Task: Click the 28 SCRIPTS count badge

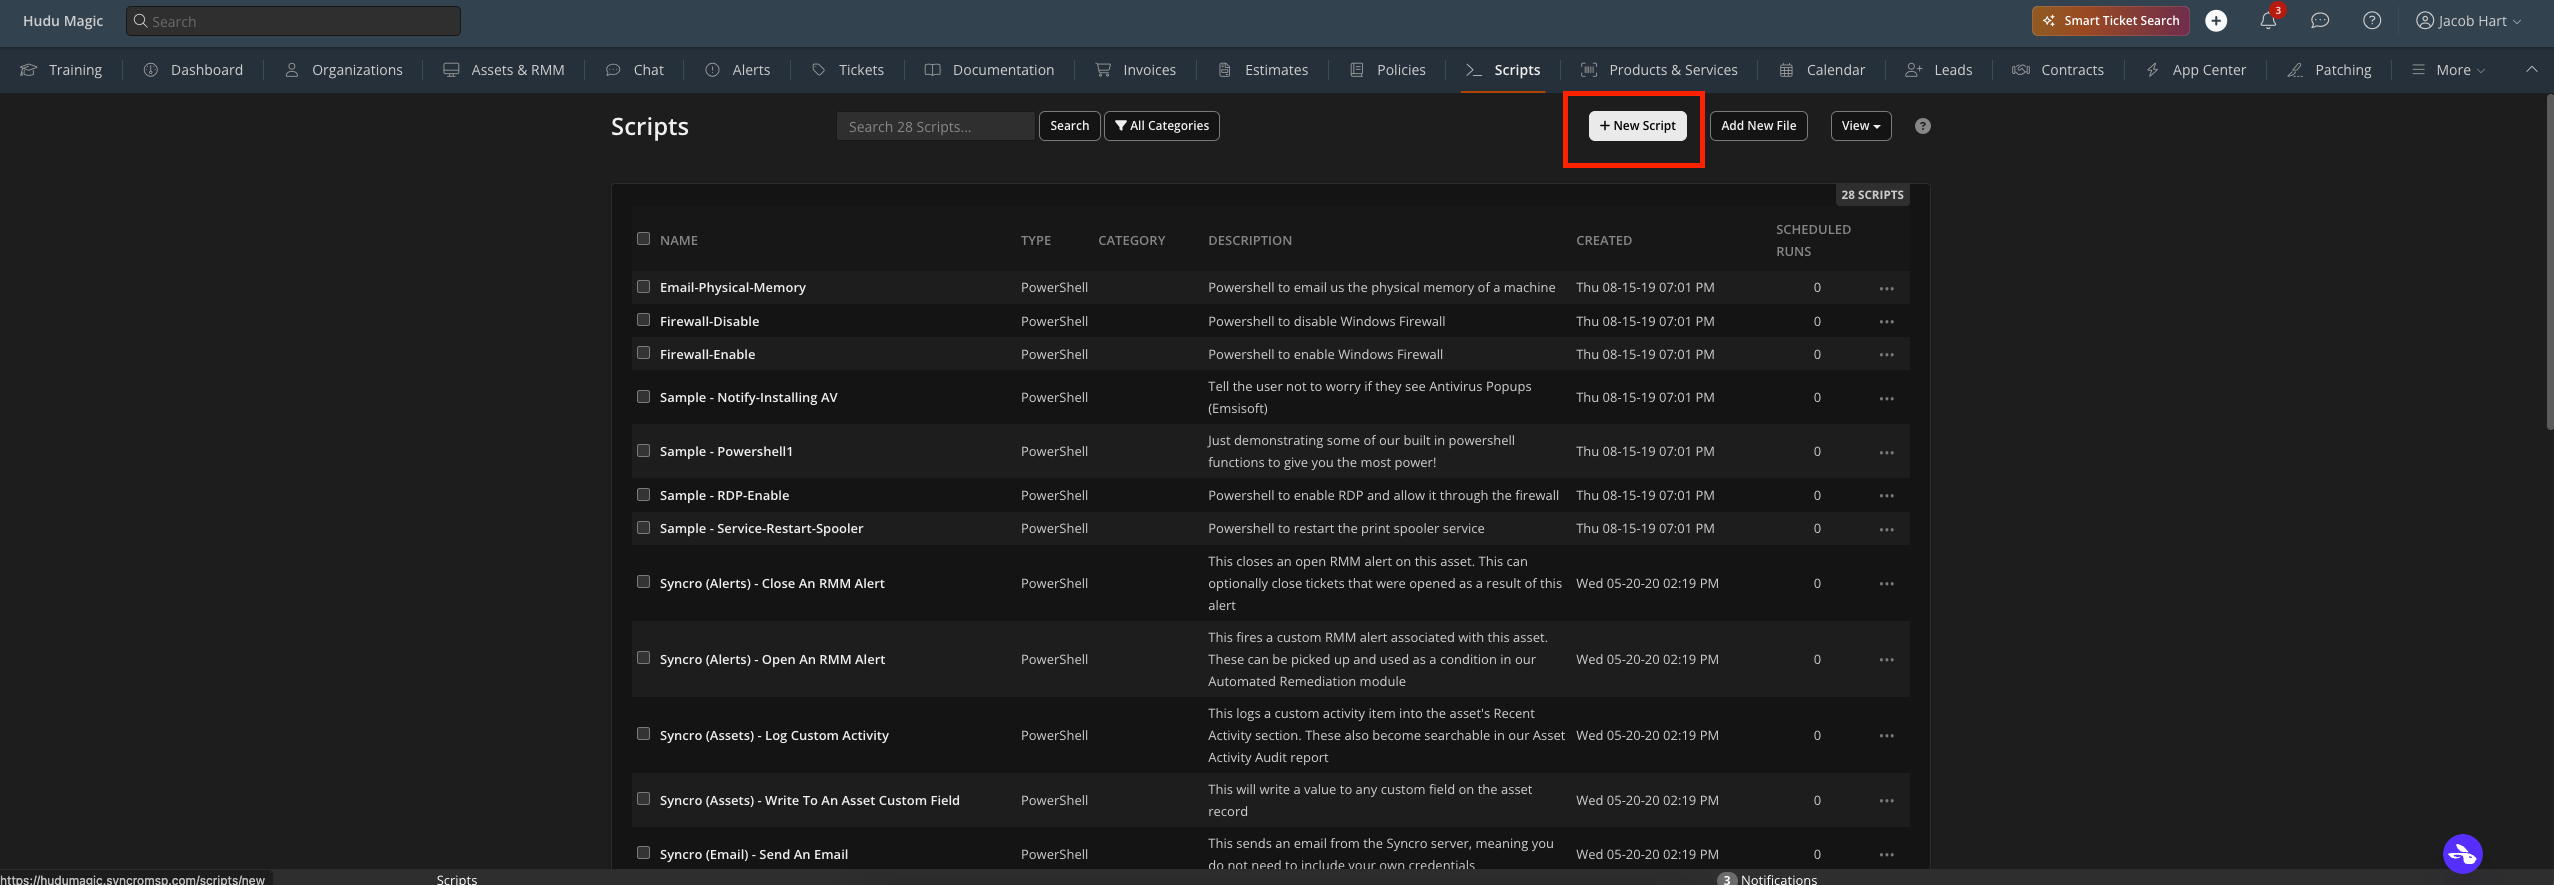Action: click(1872, 195)
